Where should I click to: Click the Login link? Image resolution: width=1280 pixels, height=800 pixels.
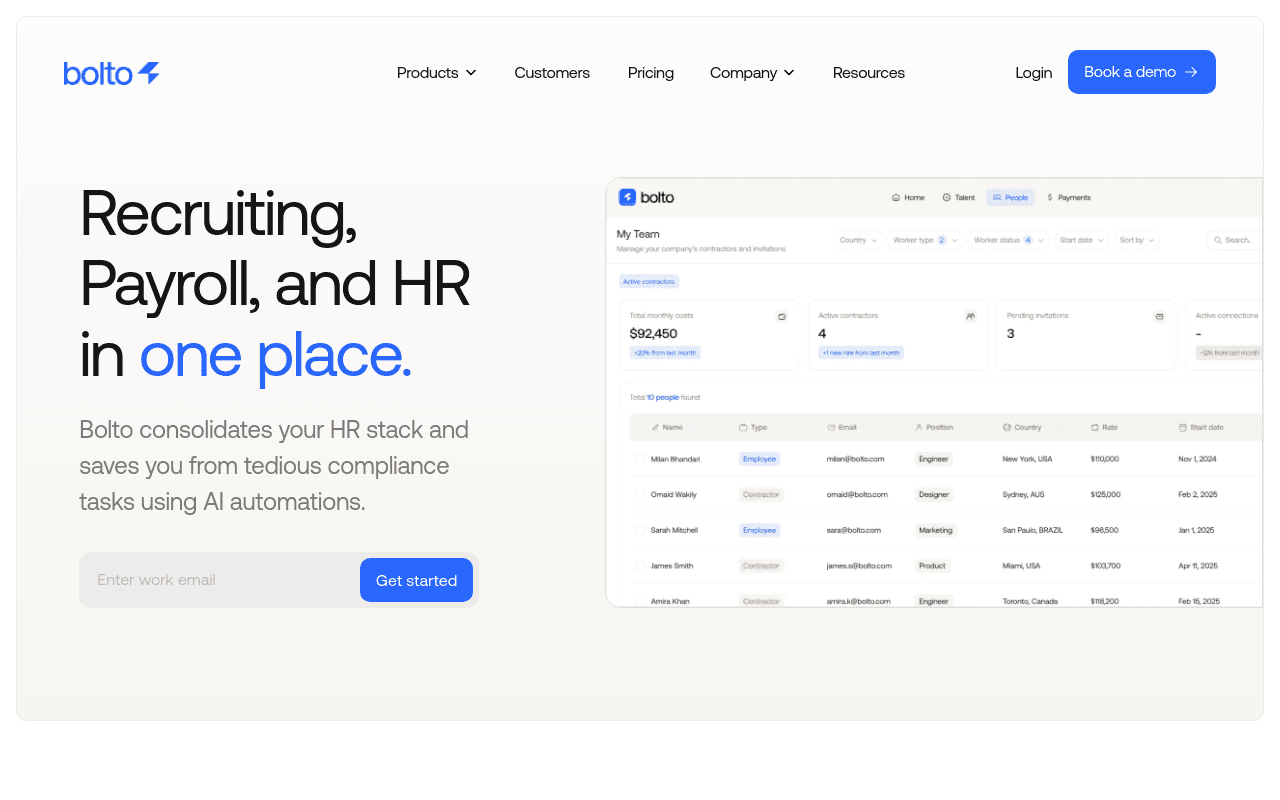pyautogui.click(x=1033, y=73)
